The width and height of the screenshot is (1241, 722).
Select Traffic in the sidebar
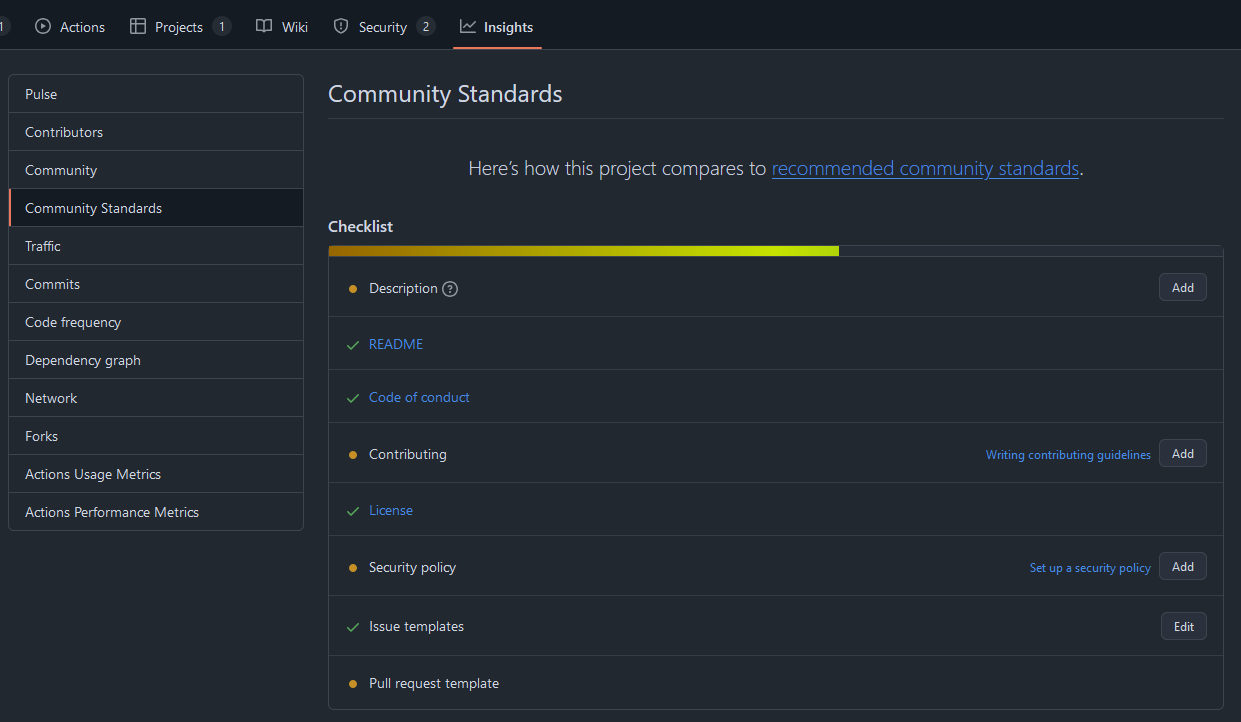(x=43, y=245)
